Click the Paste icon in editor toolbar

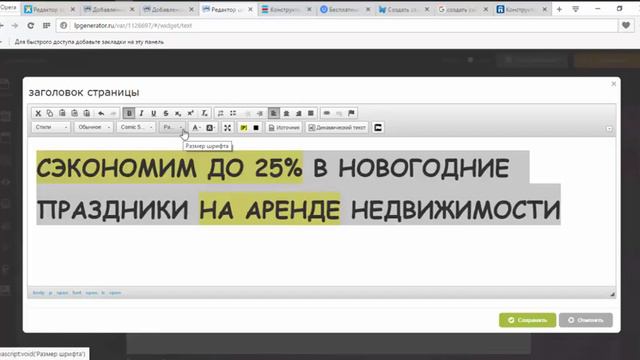(x=62, y=113)
